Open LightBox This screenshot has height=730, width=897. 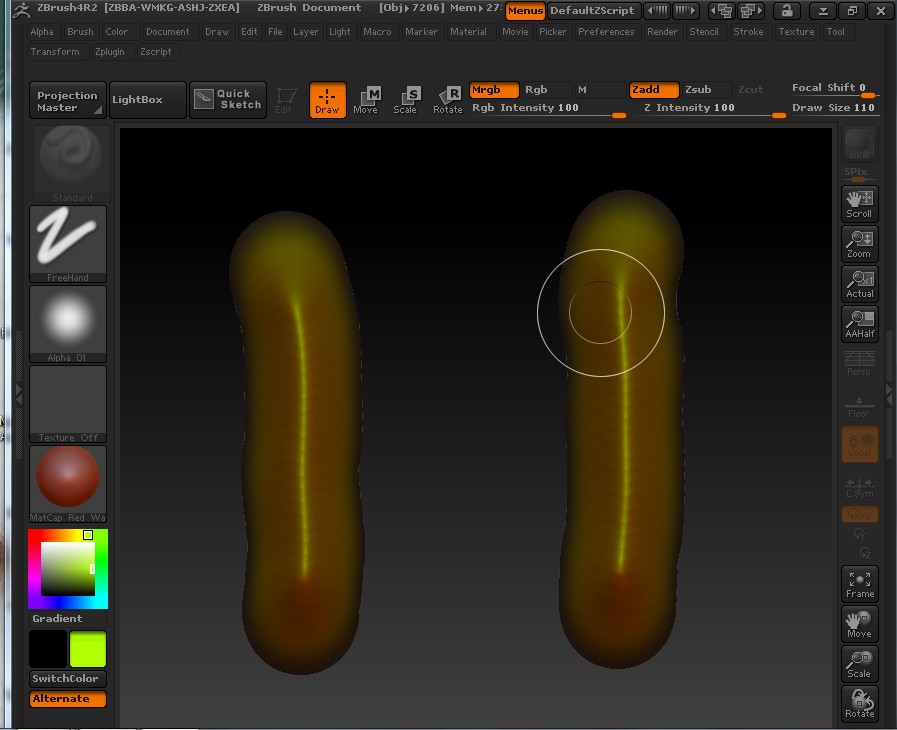point(148,100)
